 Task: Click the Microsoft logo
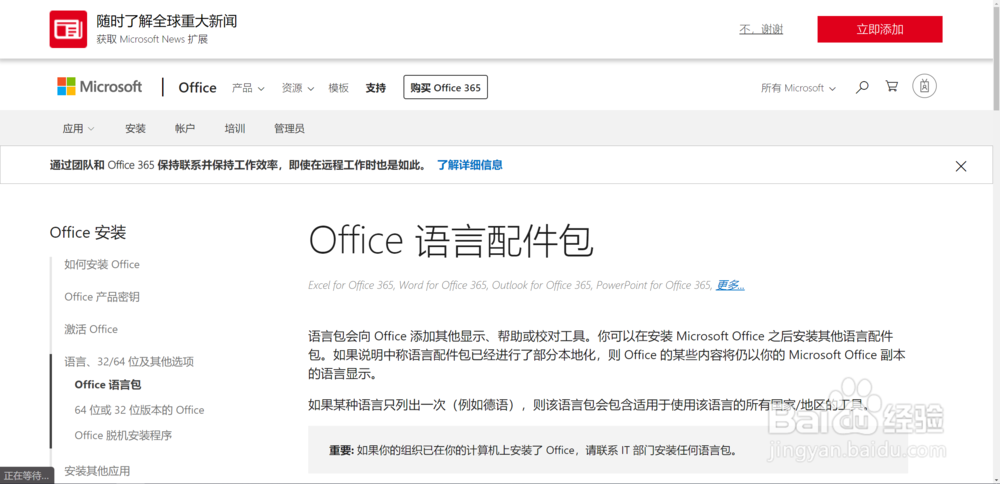point(99,87)
